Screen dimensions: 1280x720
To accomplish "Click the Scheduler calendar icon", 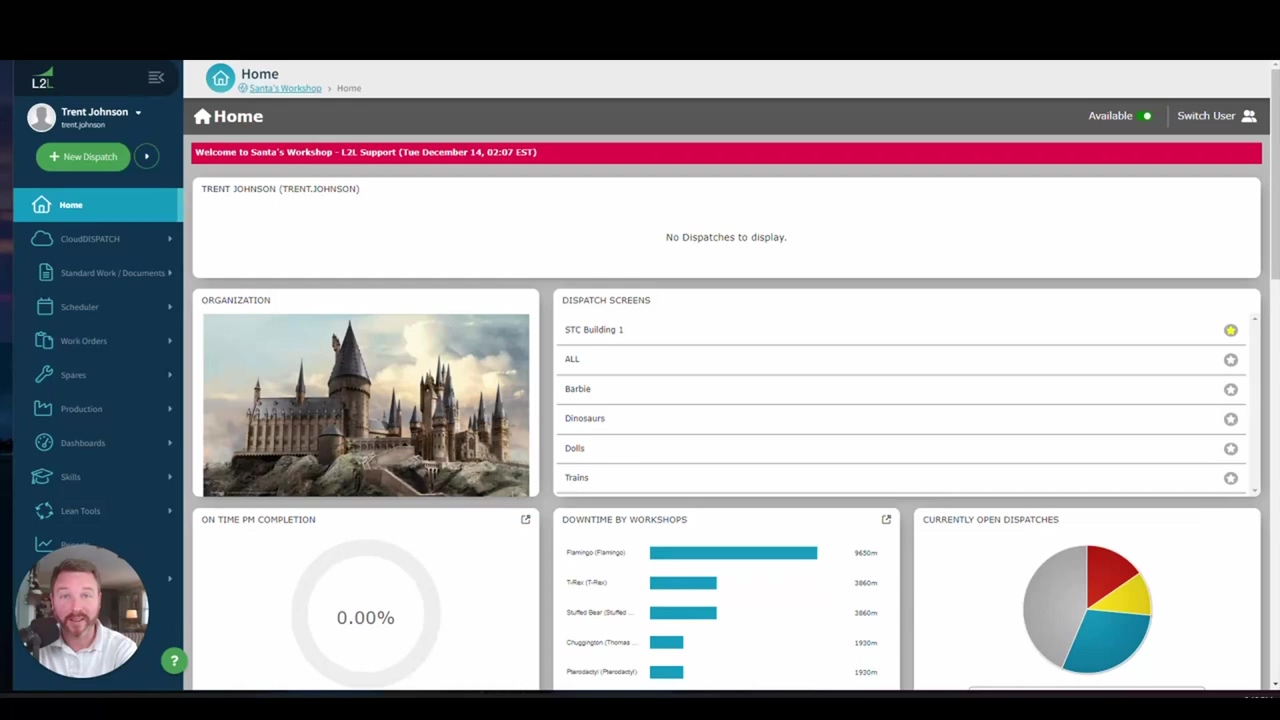I will (44, 307).
